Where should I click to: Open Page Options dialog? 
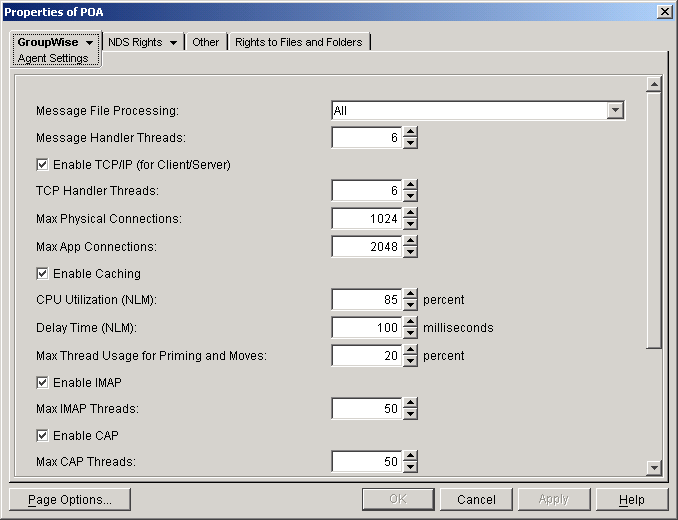(x=70, y=500)
